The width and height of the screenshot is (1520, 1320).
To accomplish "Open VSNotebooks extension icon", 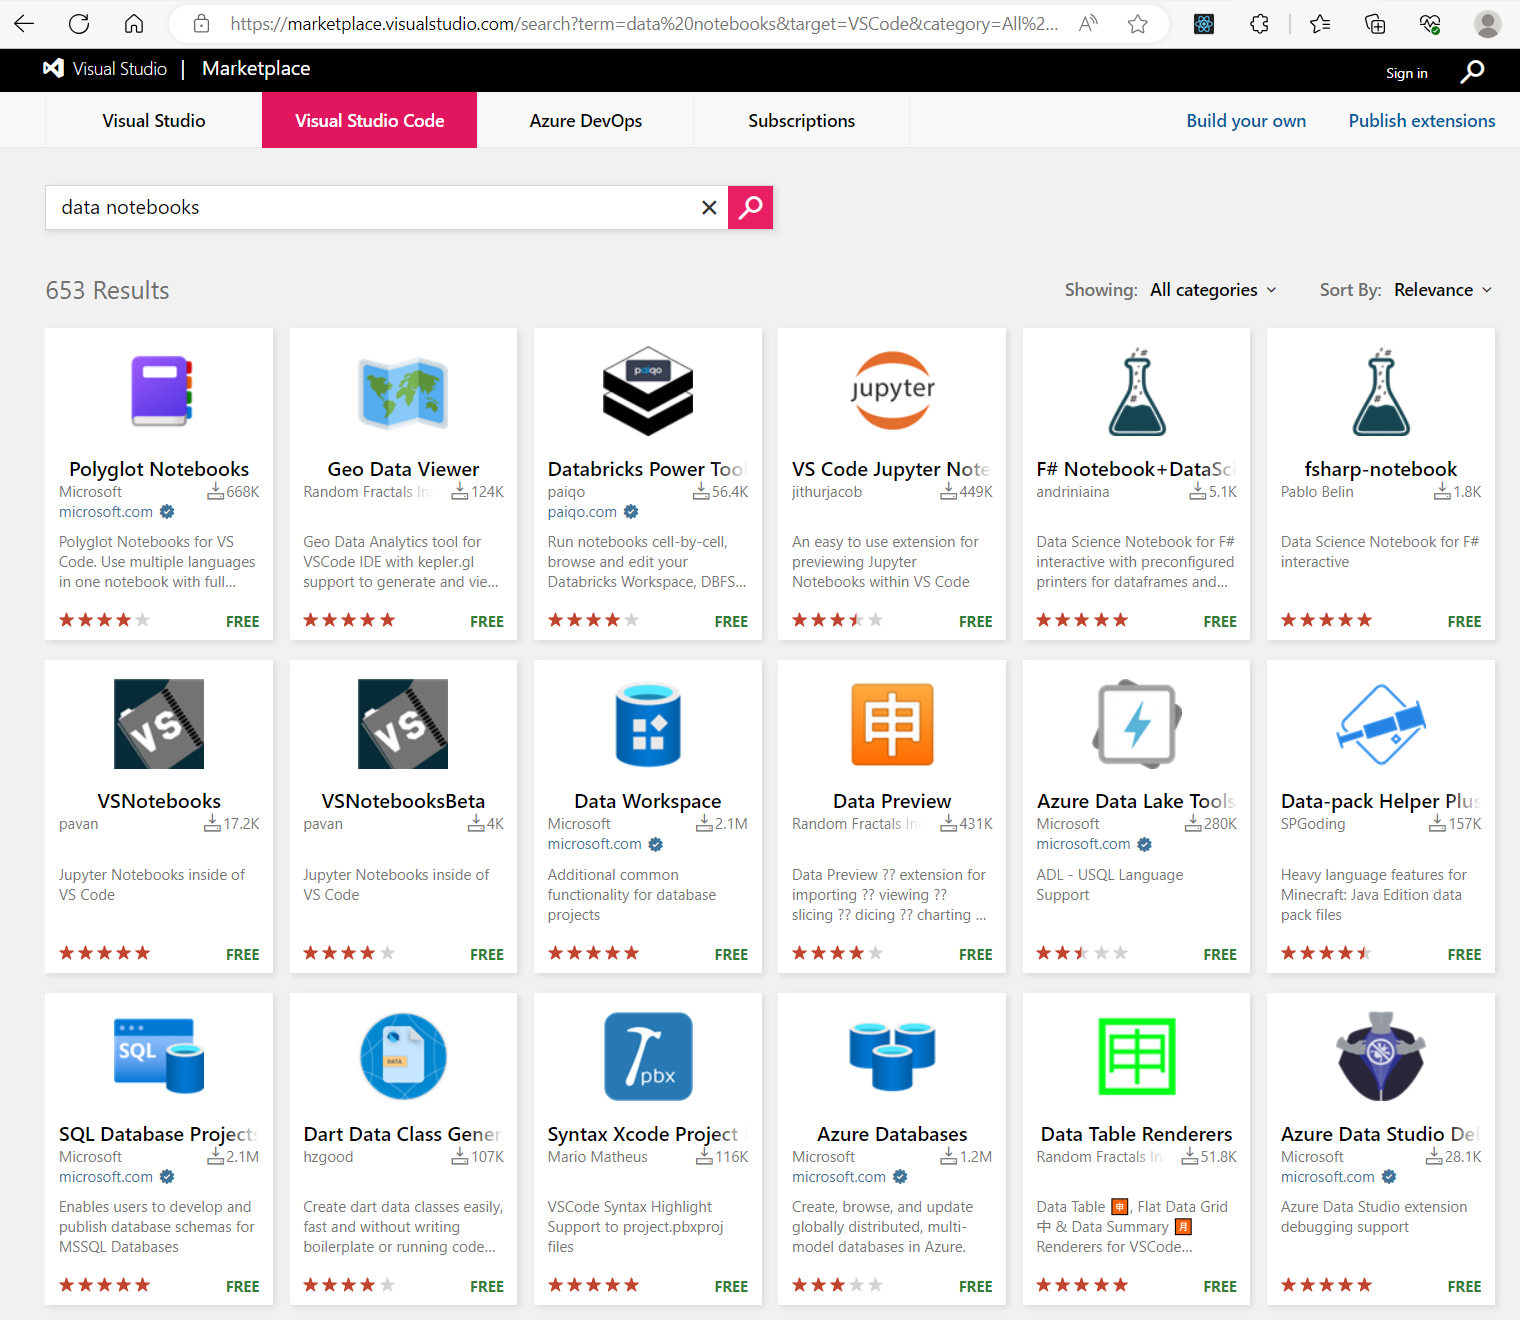I will coord(159,724).
